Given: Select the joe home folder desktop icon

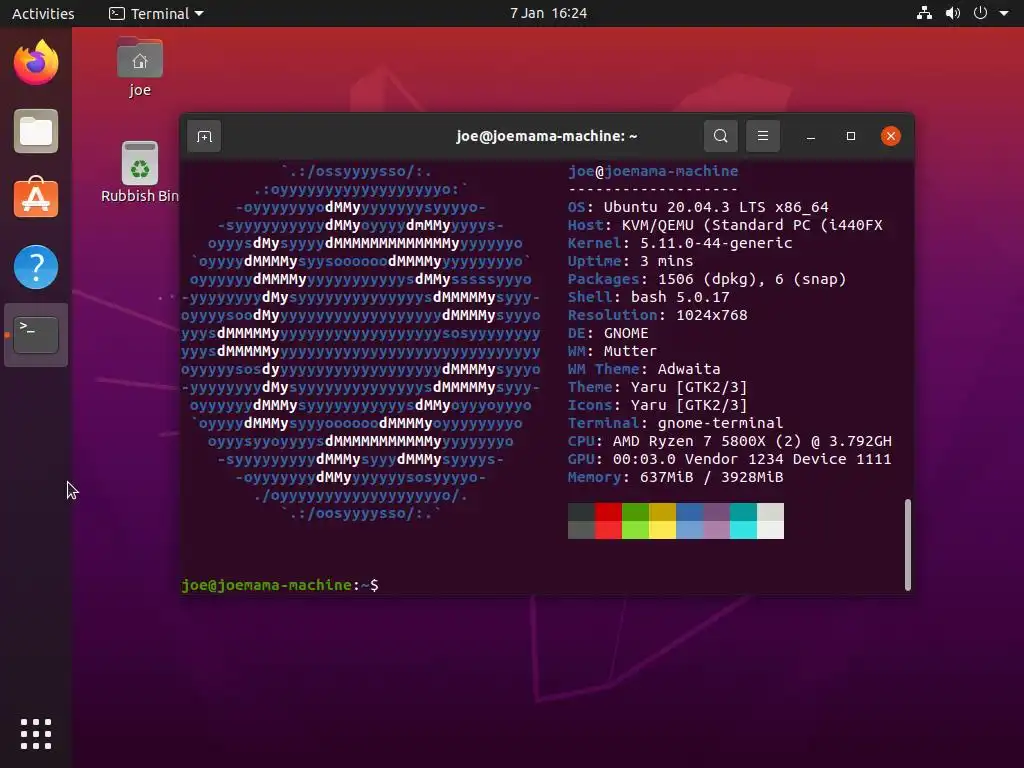Looking at the screenshot, I should click(x=140, y=67).
